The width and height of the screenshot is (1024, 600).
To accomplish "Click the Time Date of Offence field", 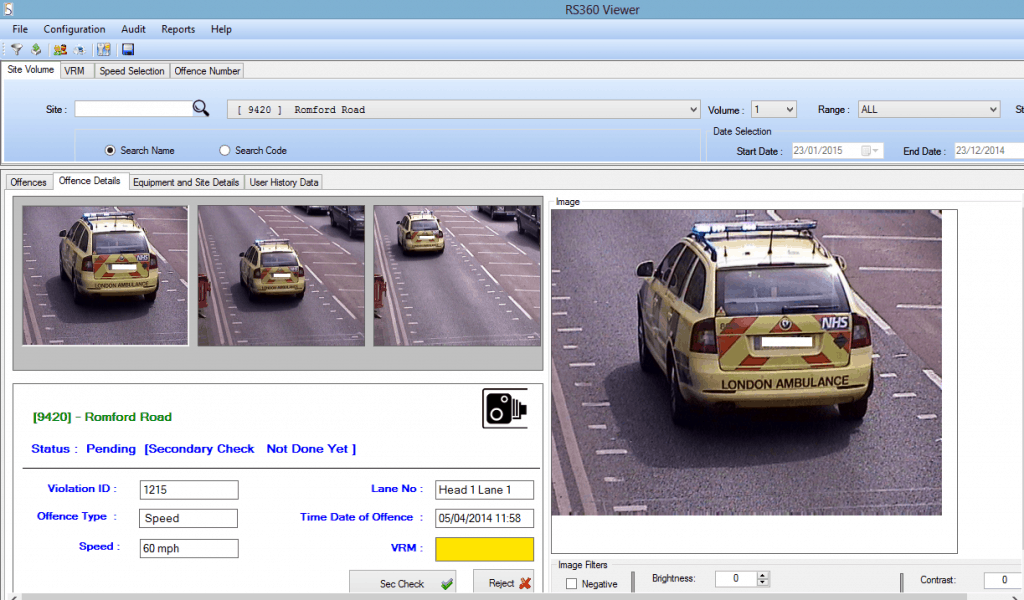I will 485,518.
